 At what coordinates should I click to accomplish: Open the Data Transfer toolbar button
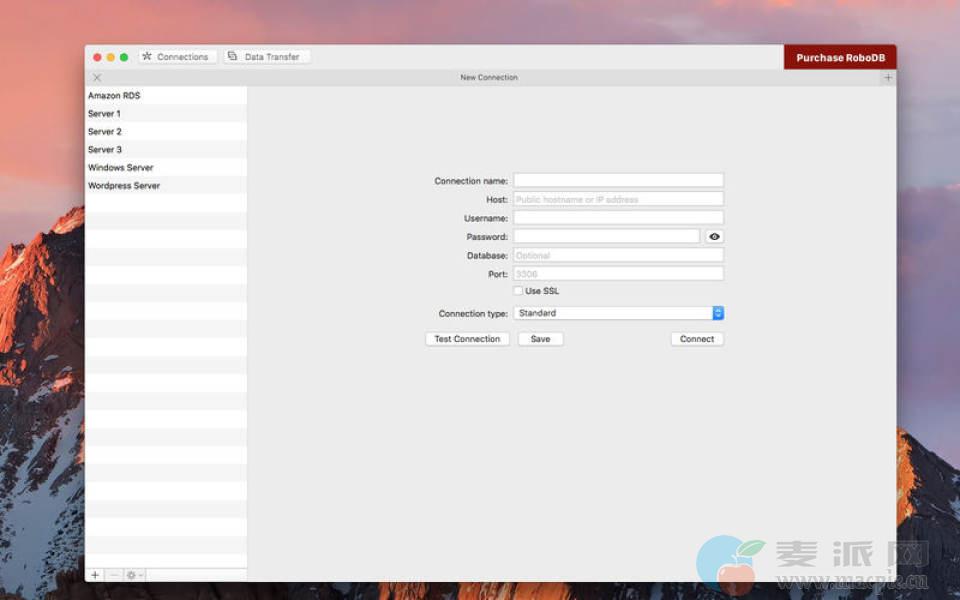[266, 57]
